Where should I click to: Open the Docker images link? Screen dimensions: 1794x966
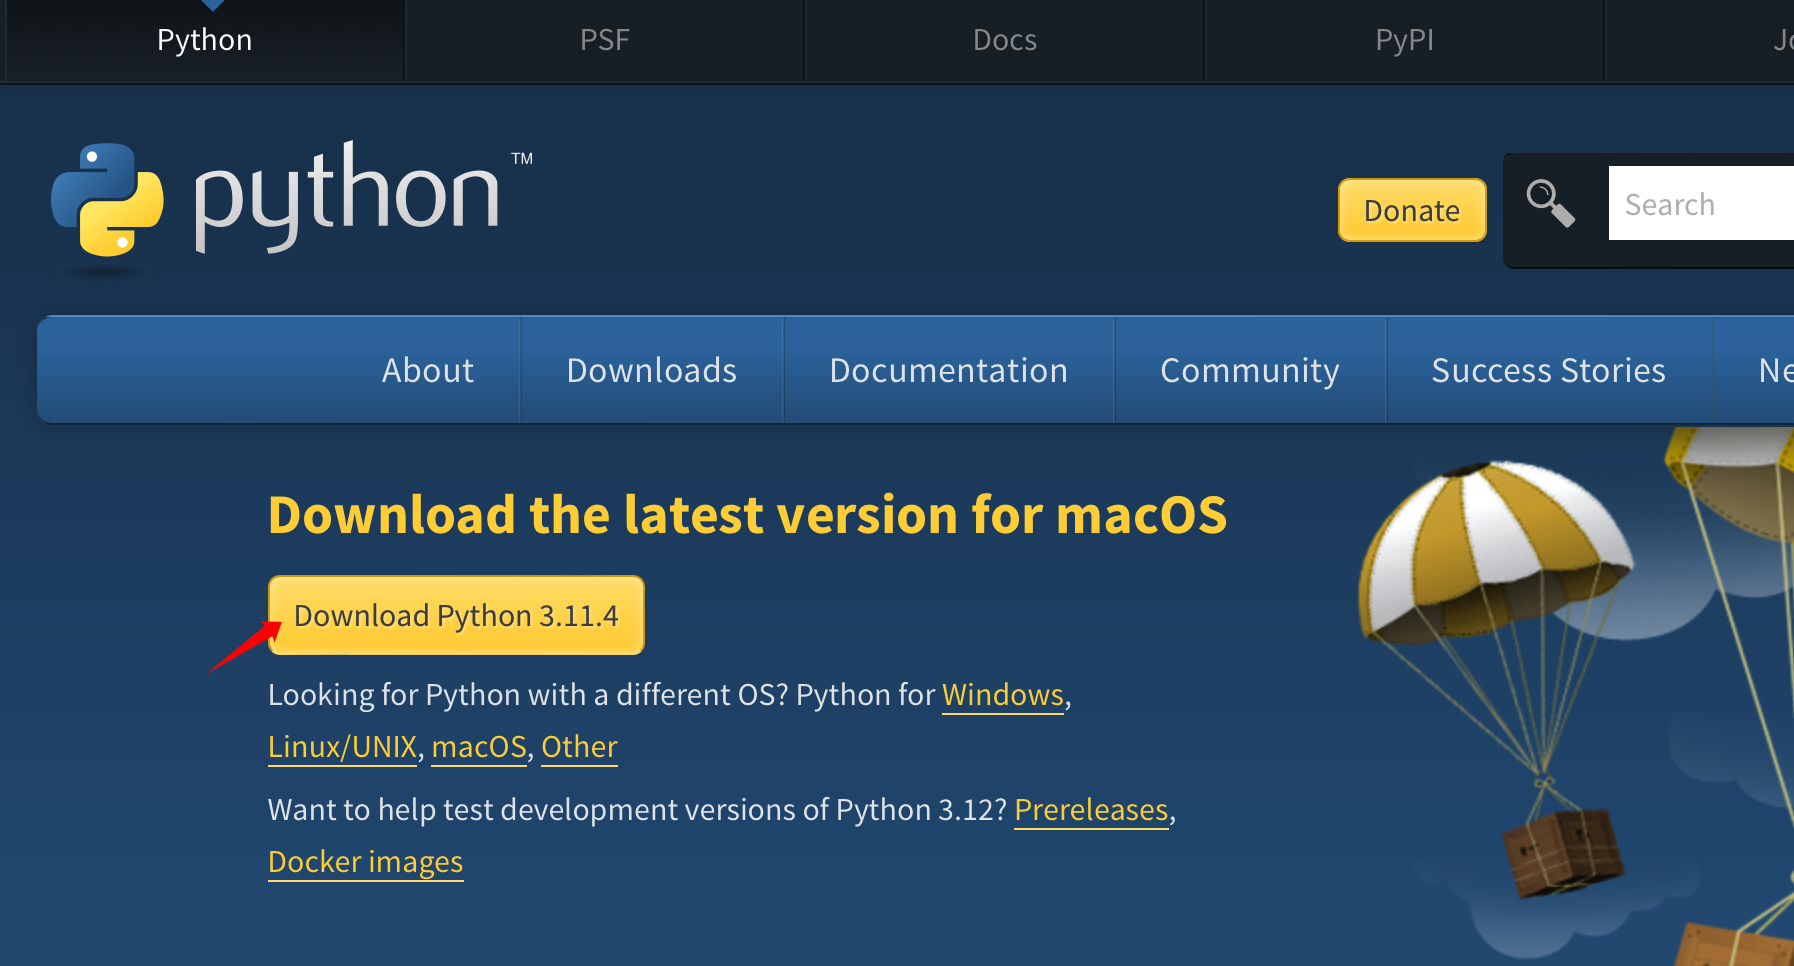click(x=365, y=861)
